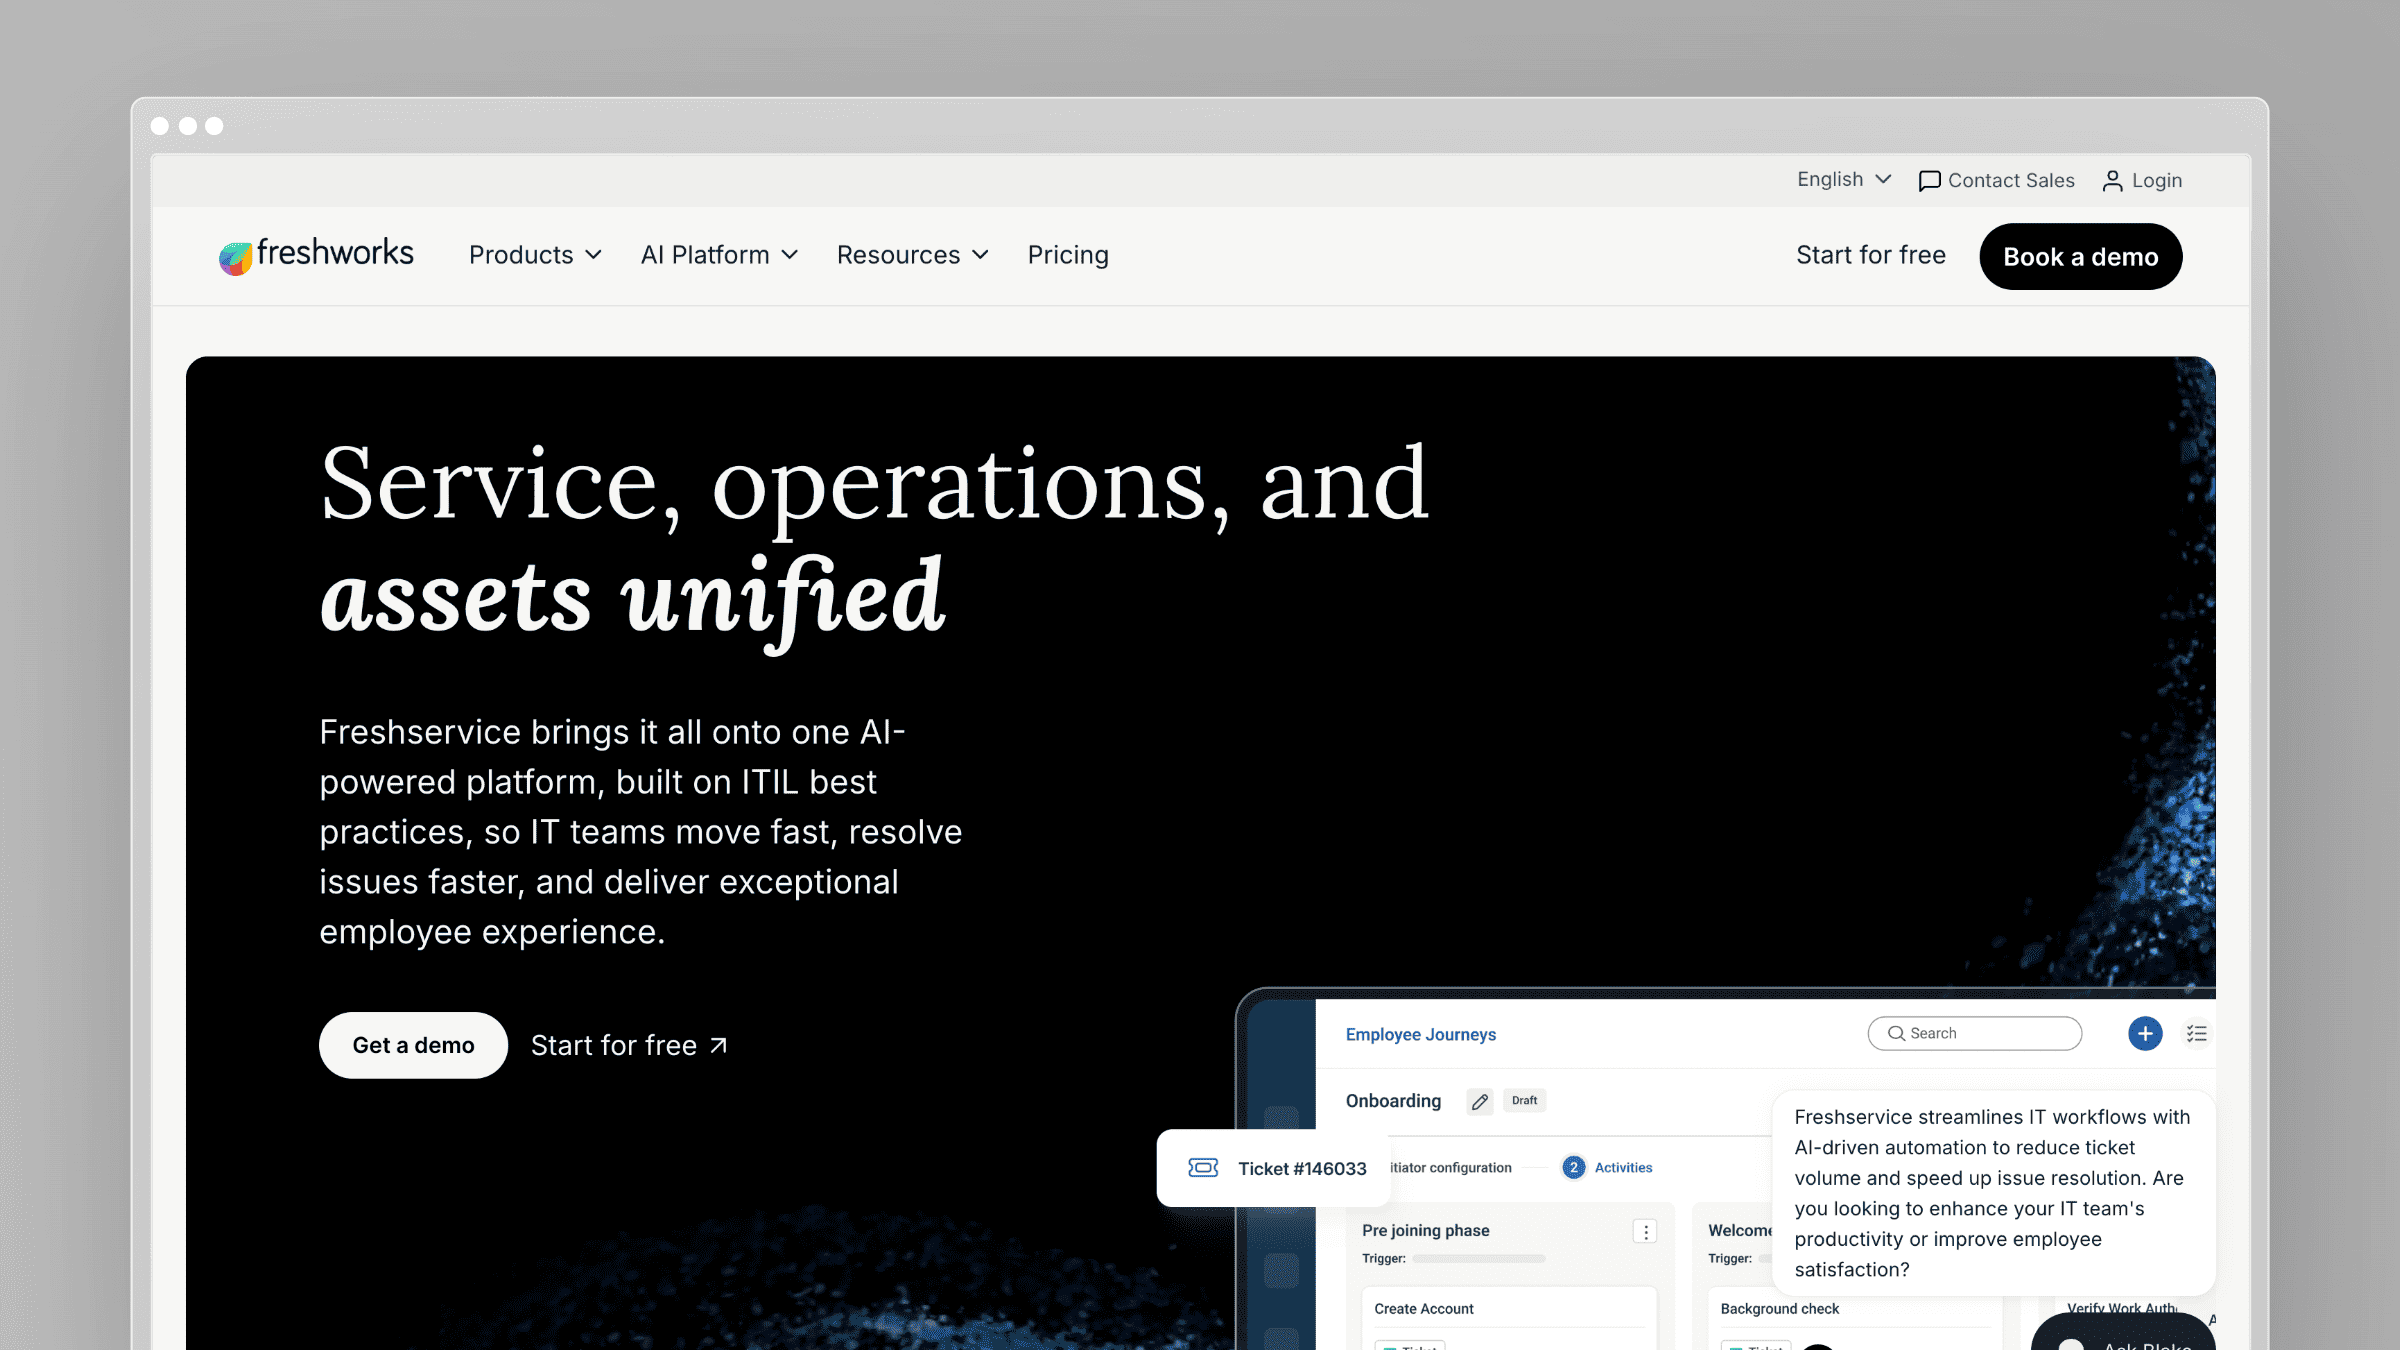The height and width of the screenshot is (1350, 2400).
Task: Click the Book a demo button
Action: (2081, 256)
